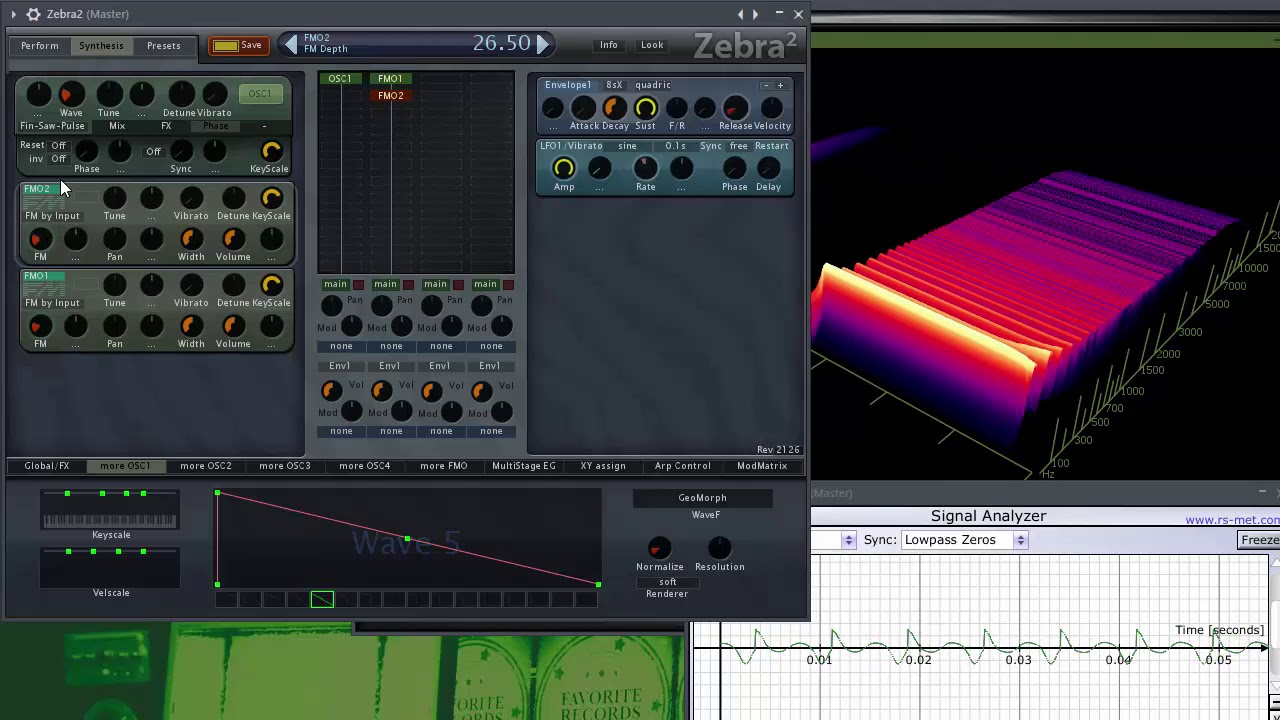Click the Look button

pyautogui.click(x=652, y=45)
